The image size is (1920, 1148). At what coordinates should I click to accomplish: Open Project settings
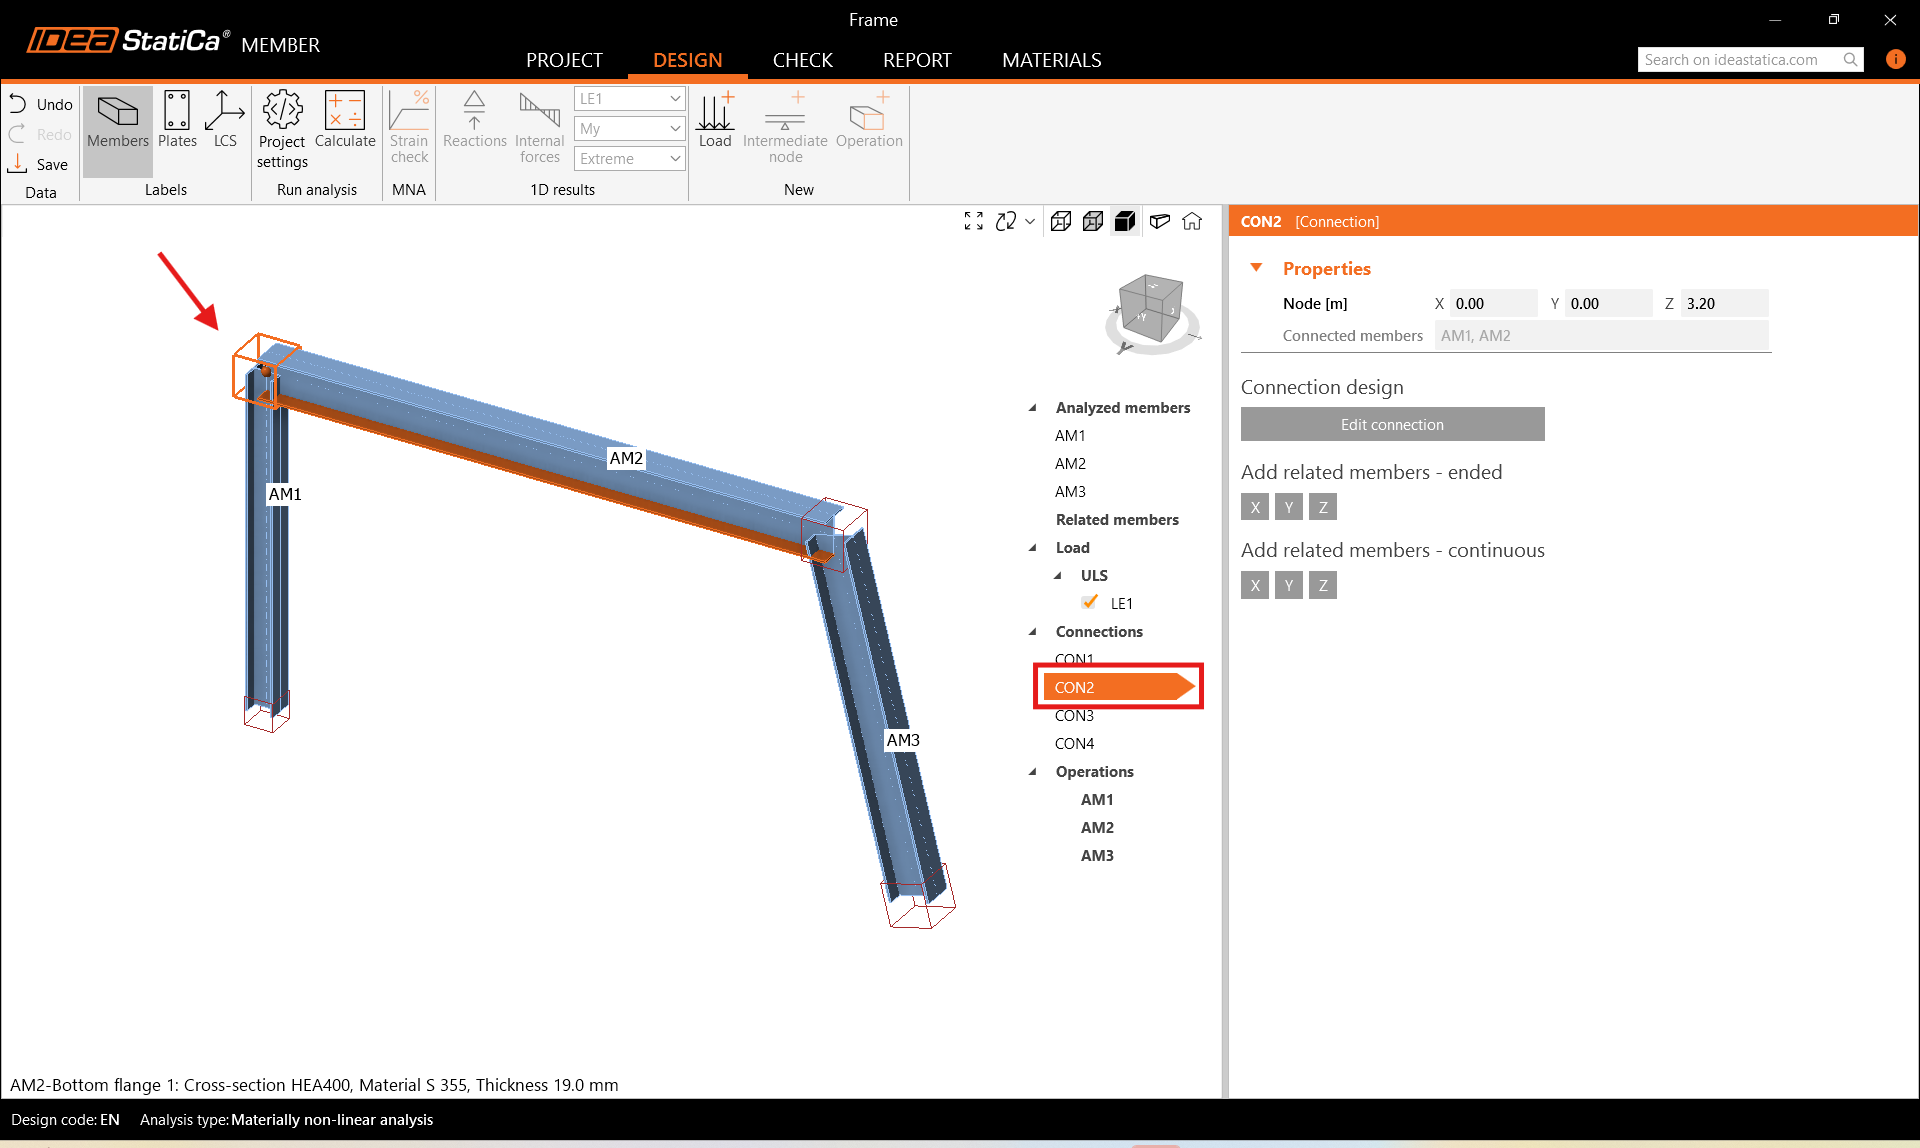283,130
